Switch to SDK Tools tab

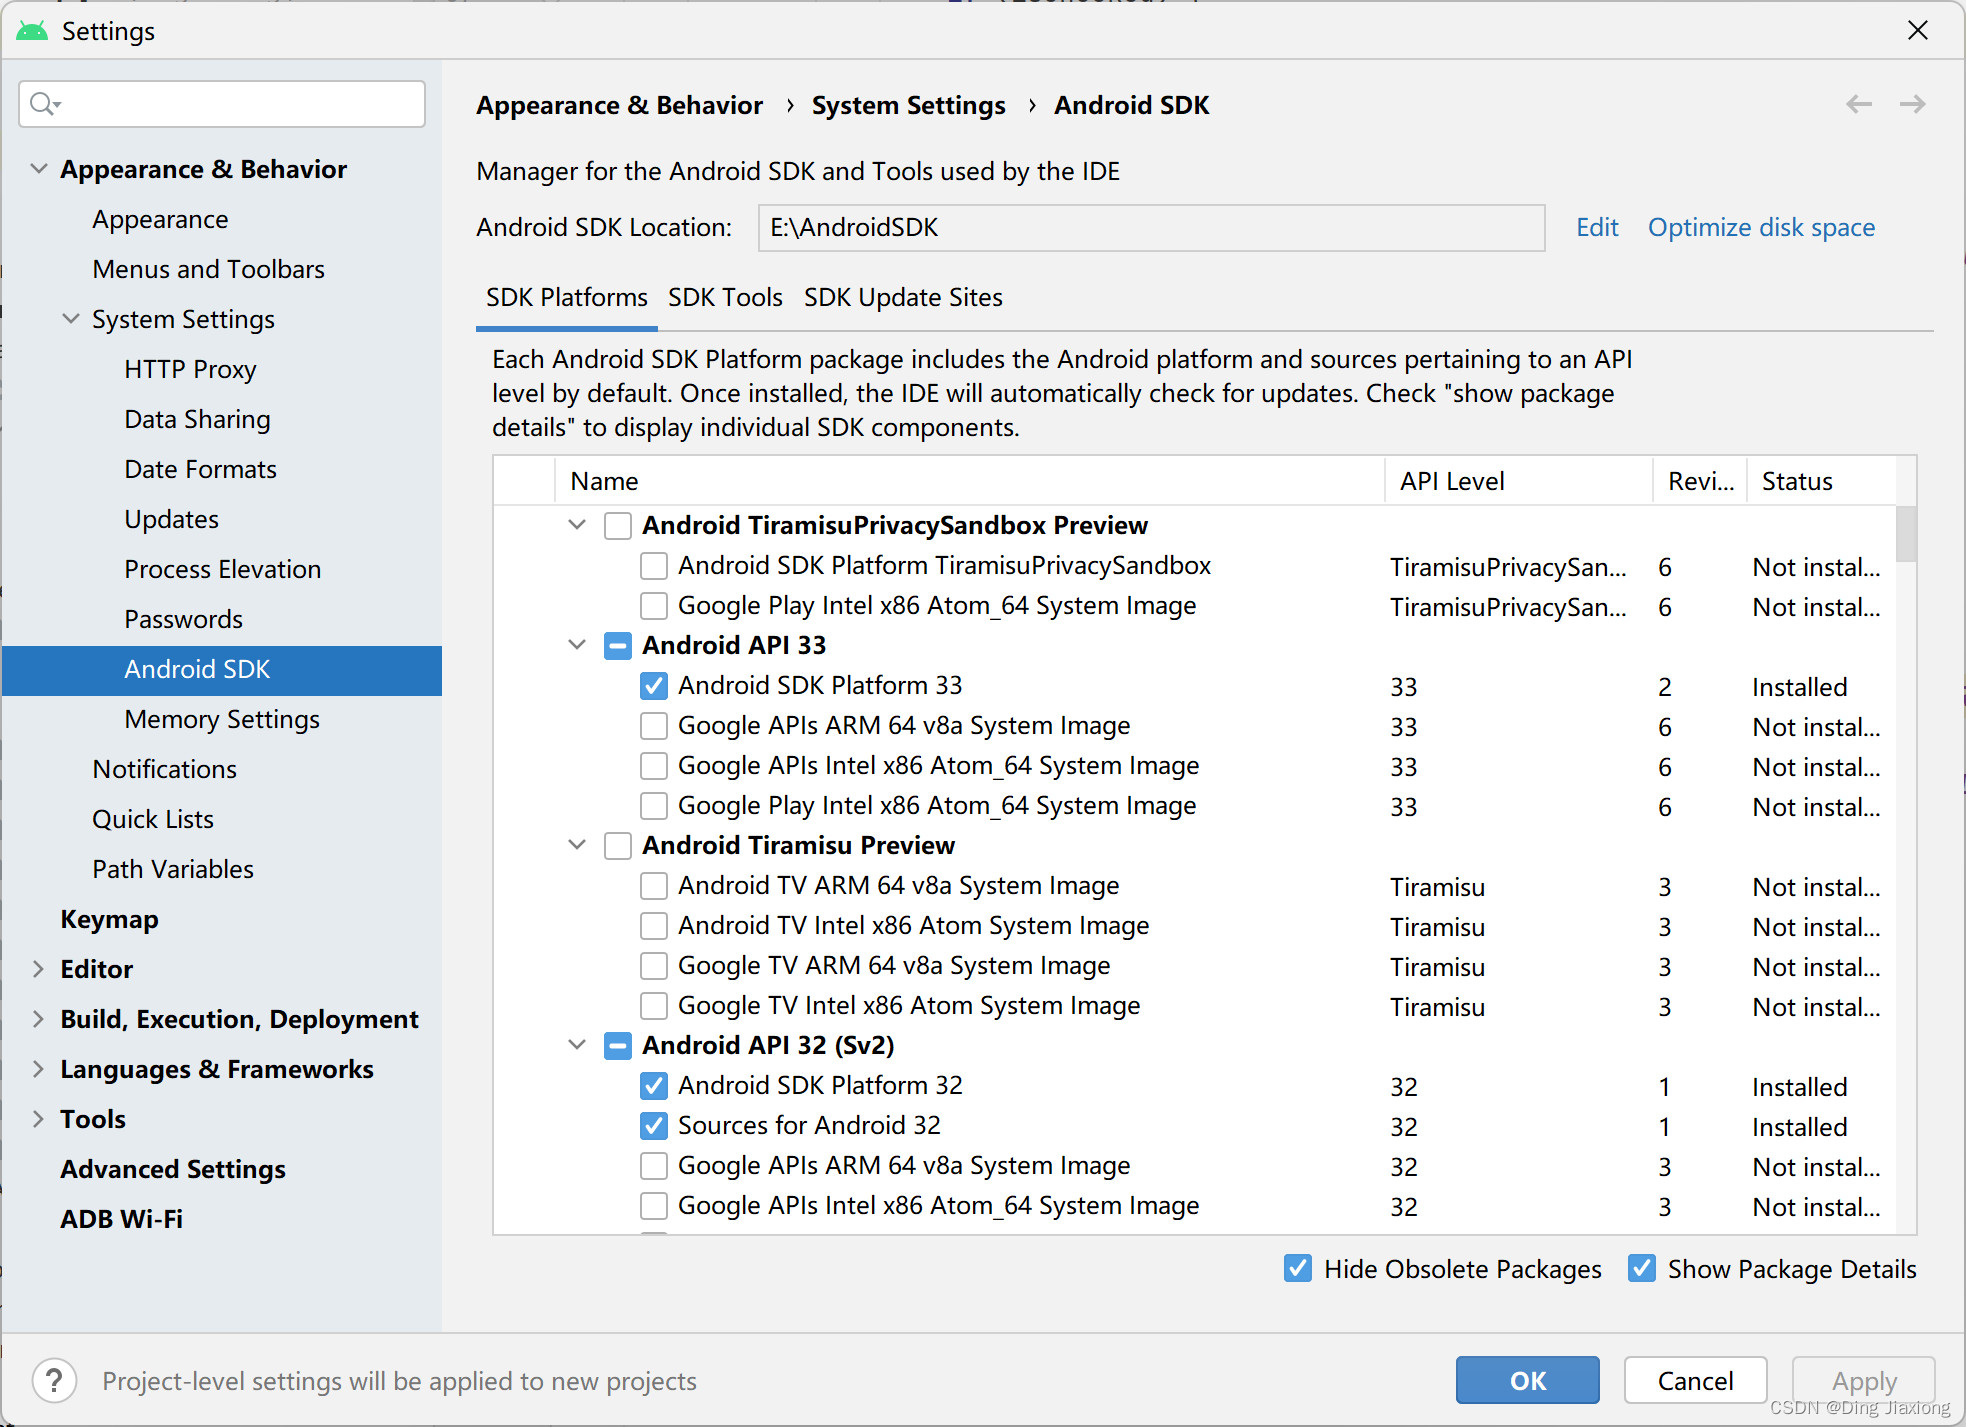click(x=725, y=298)
